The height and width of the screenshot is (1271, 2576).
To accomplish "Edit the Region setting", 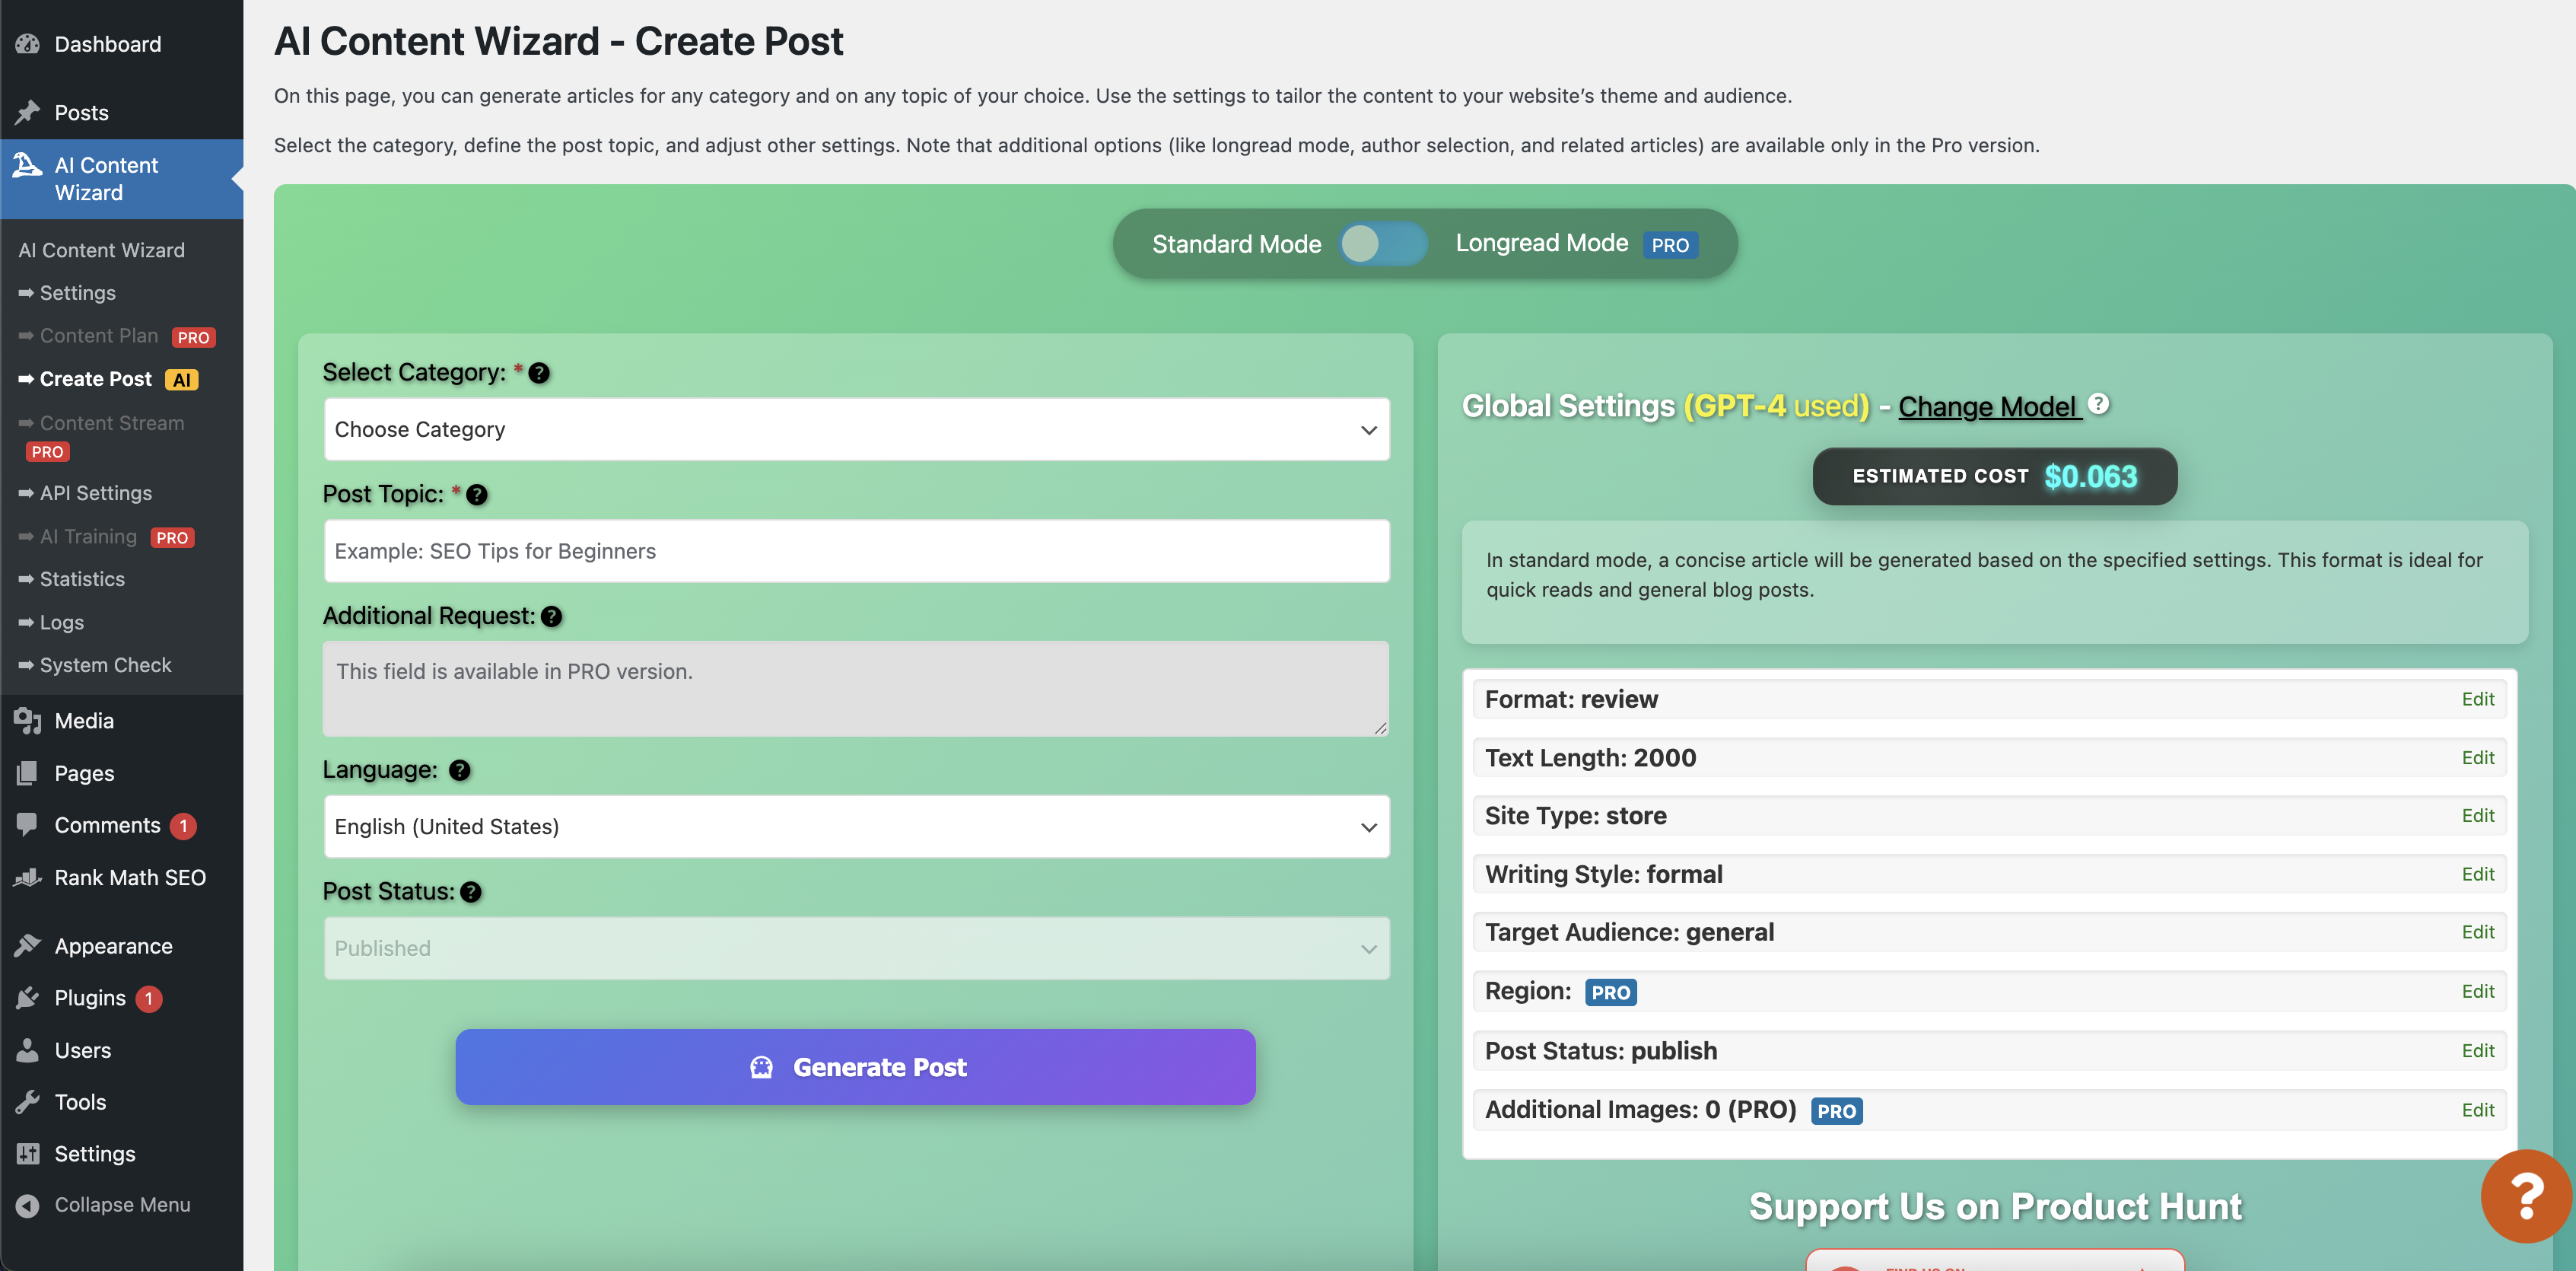I will (x=2477, y=991).
